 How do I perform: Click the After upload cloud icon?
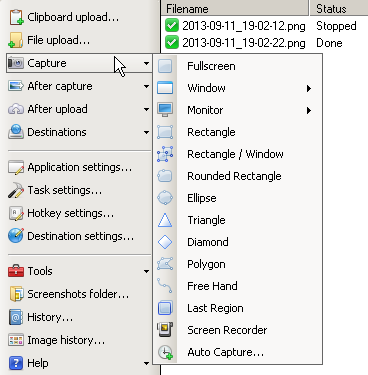pyautogui.click(x=16, y=109)
